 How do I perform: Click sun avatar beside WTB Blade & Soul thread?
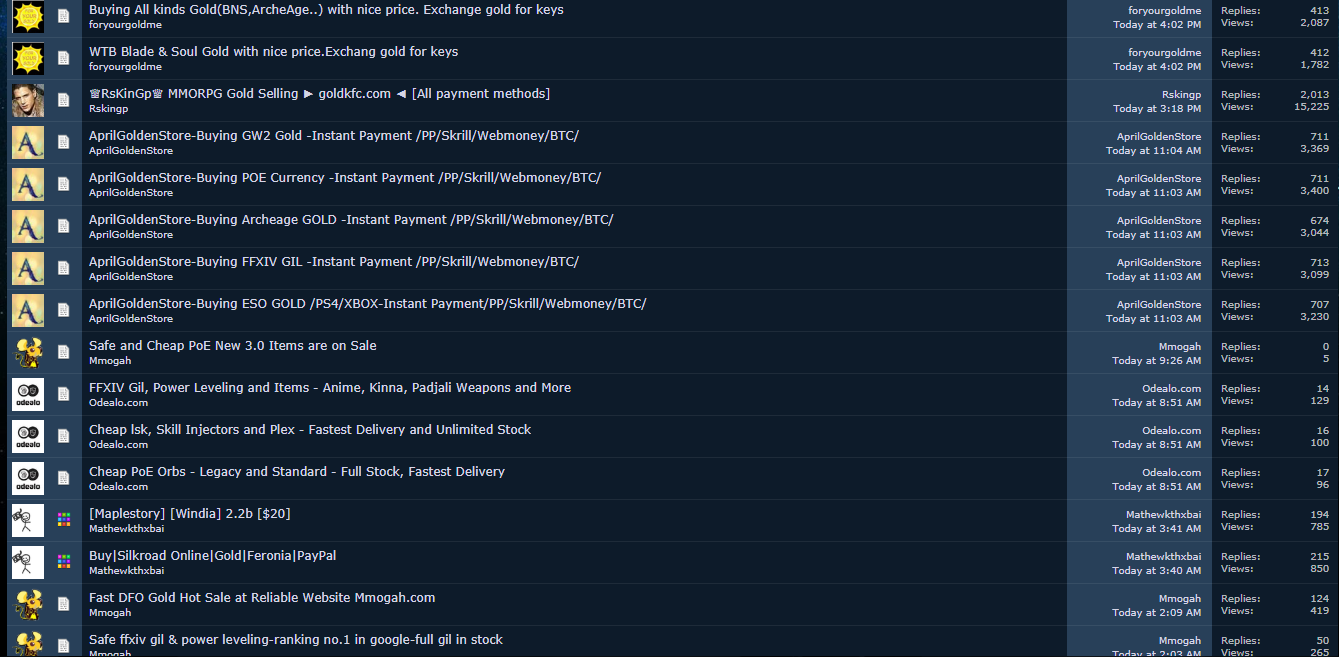[x=28, y=59]
